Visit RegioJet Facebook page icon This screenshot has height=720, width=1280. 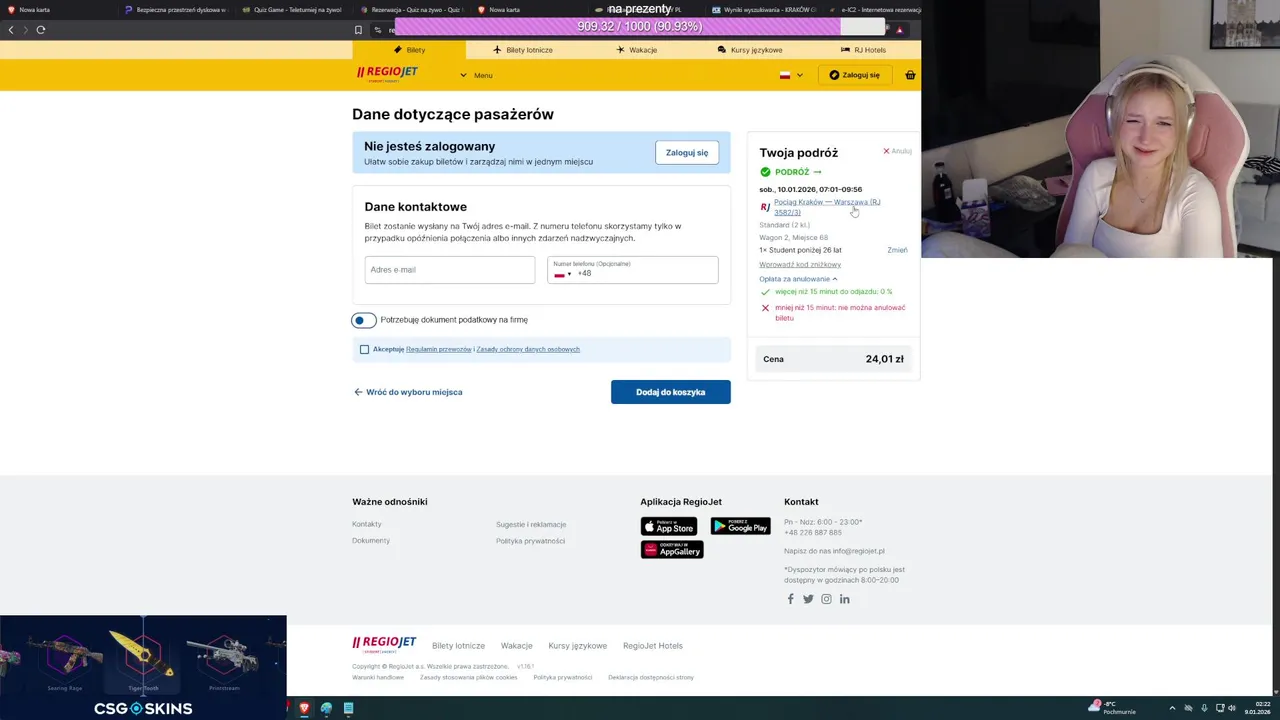coord(790,599)
